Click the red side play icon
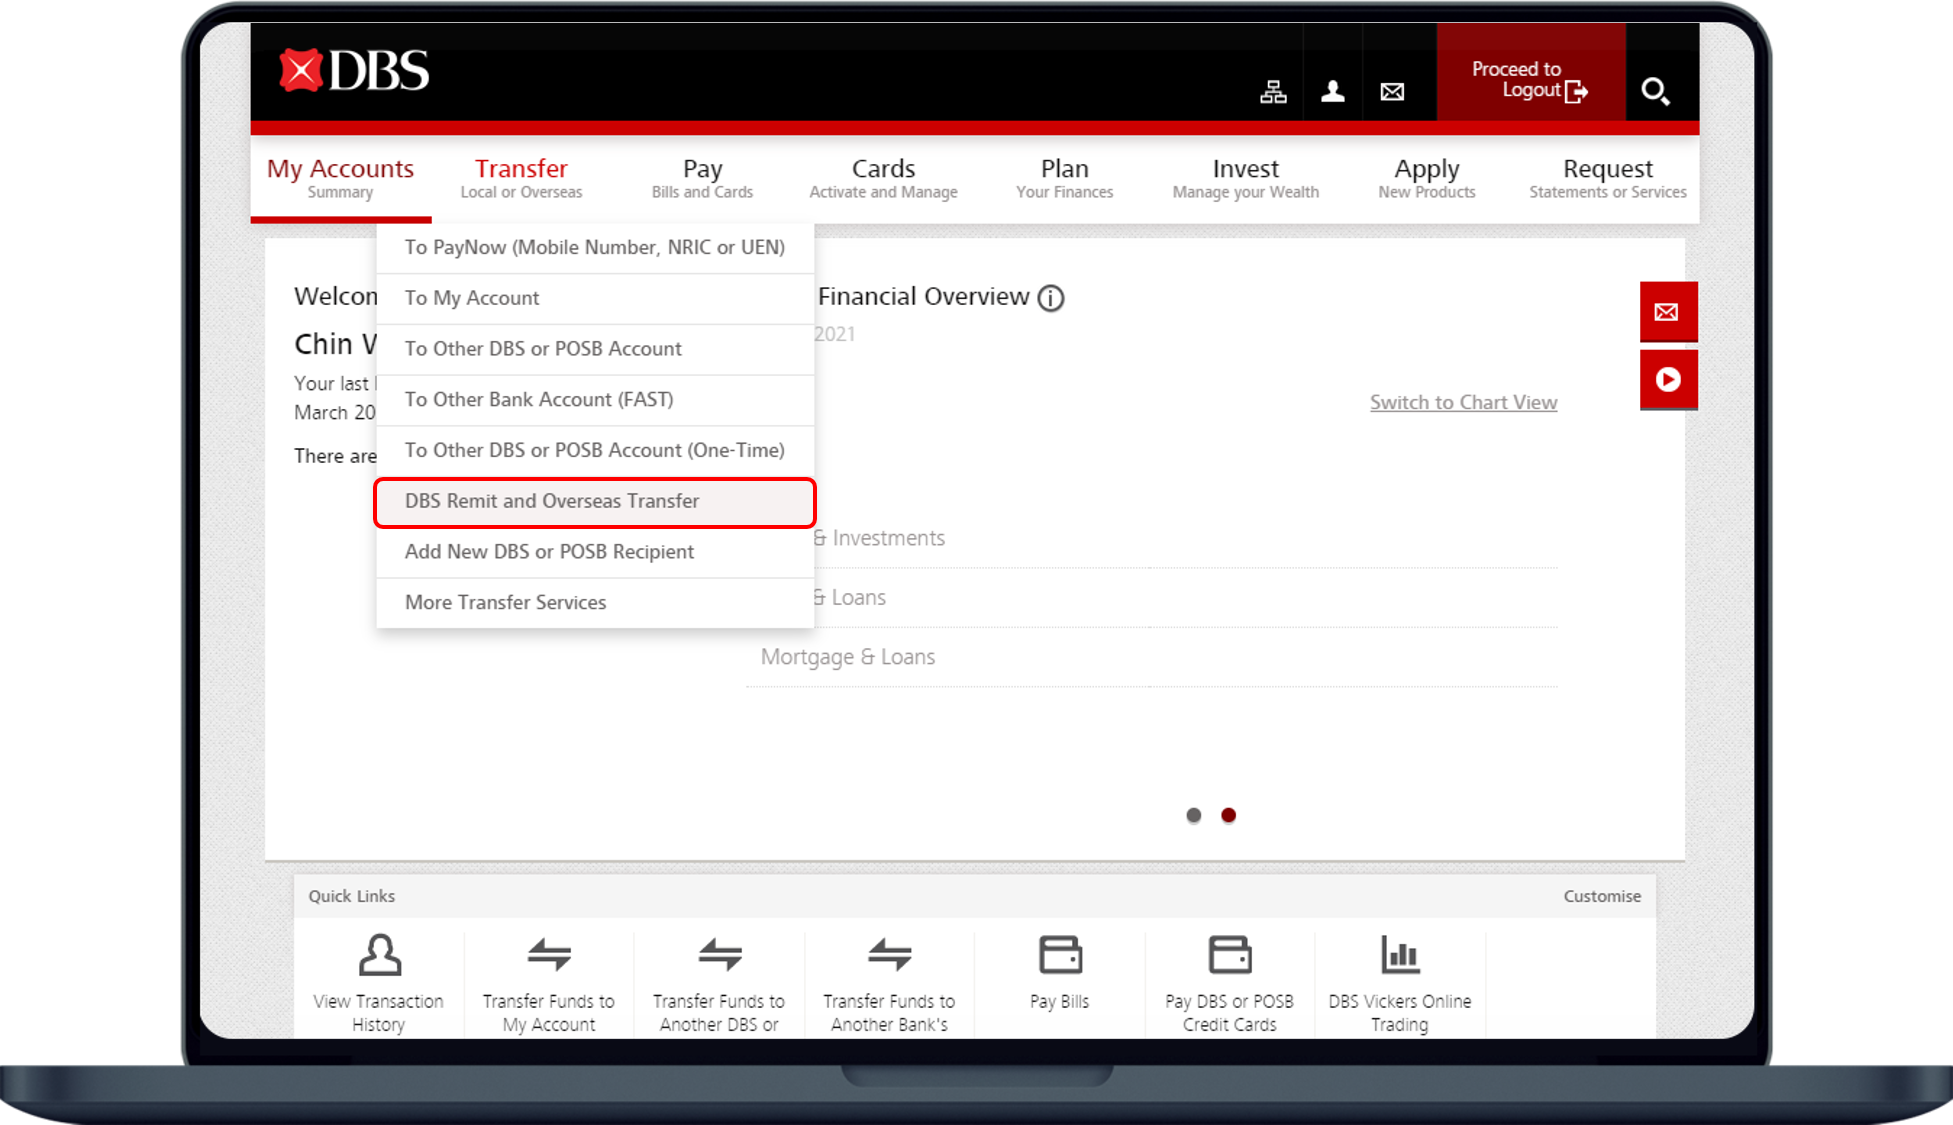Image resolution: width=1953 pixels, height=1125 pixels. pyautogui.click(x=1668, y=379)
